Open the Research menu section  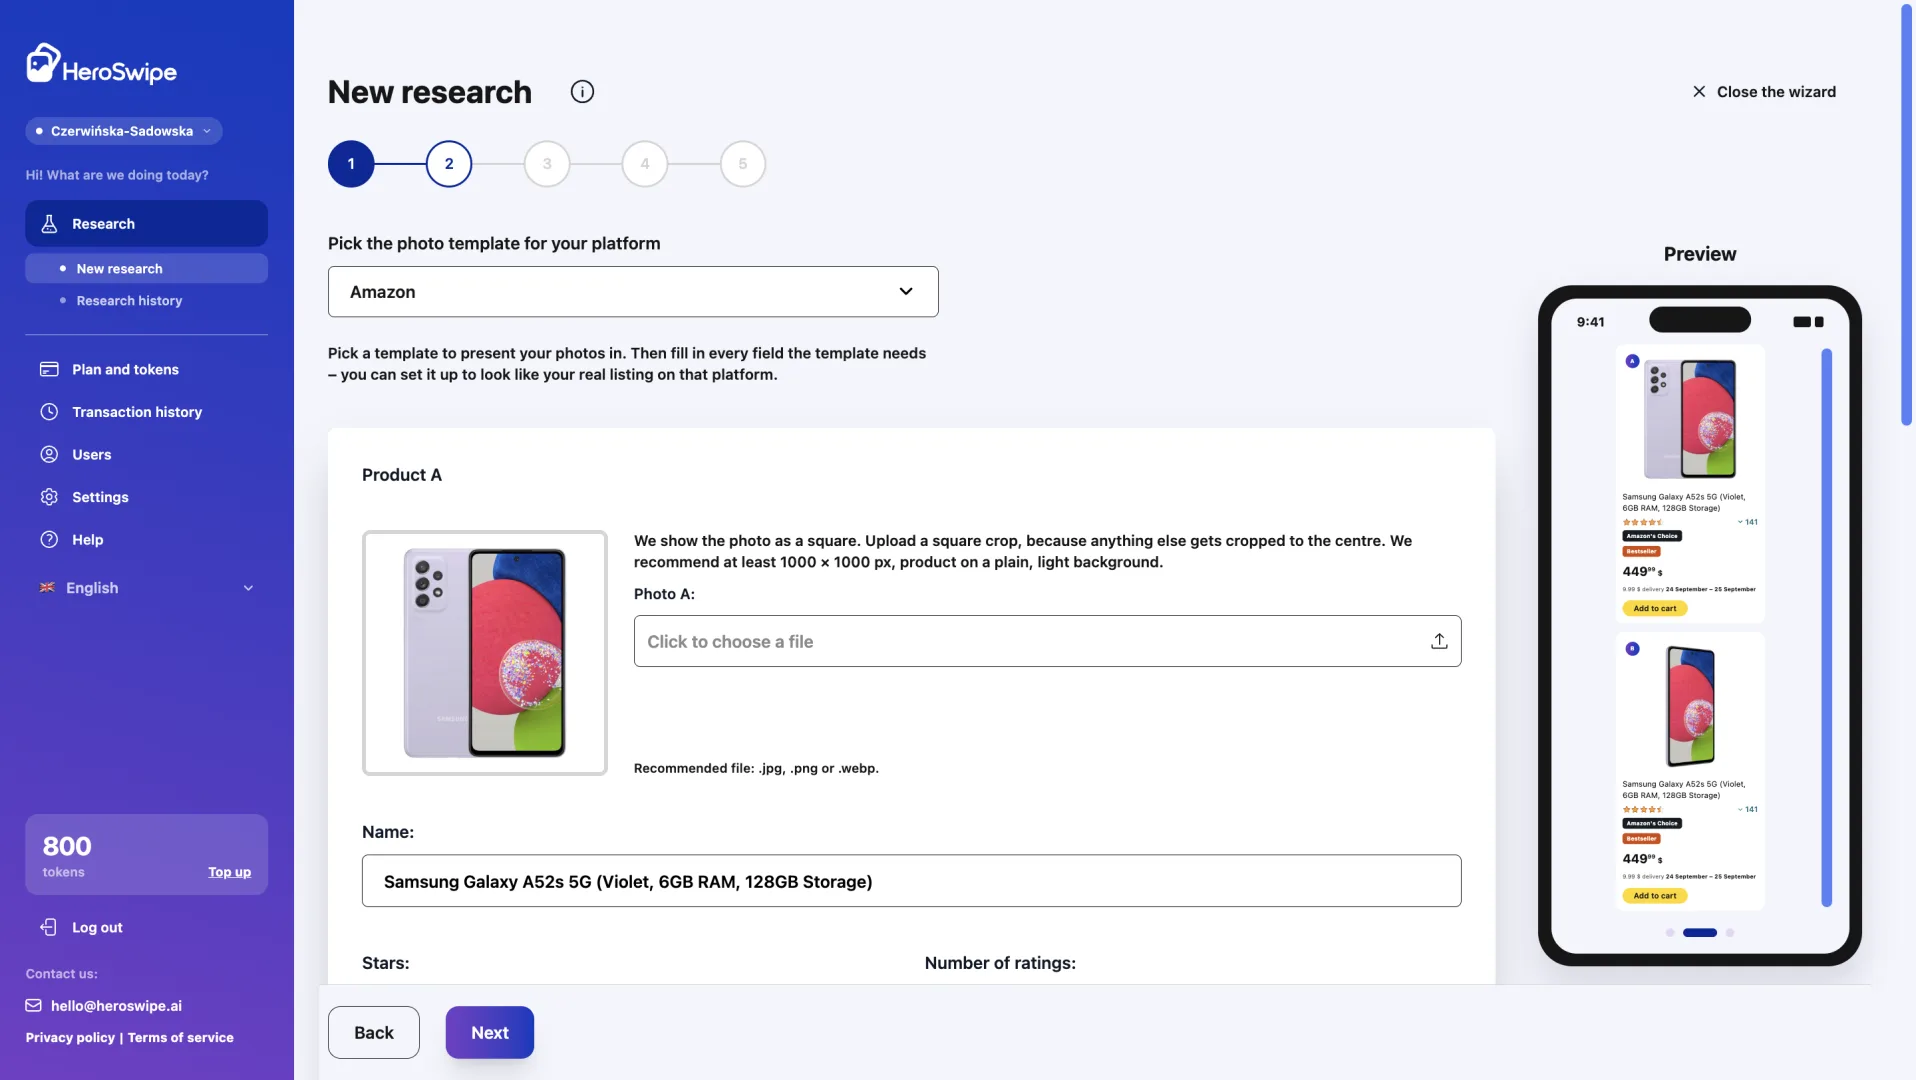click(146, 224)
